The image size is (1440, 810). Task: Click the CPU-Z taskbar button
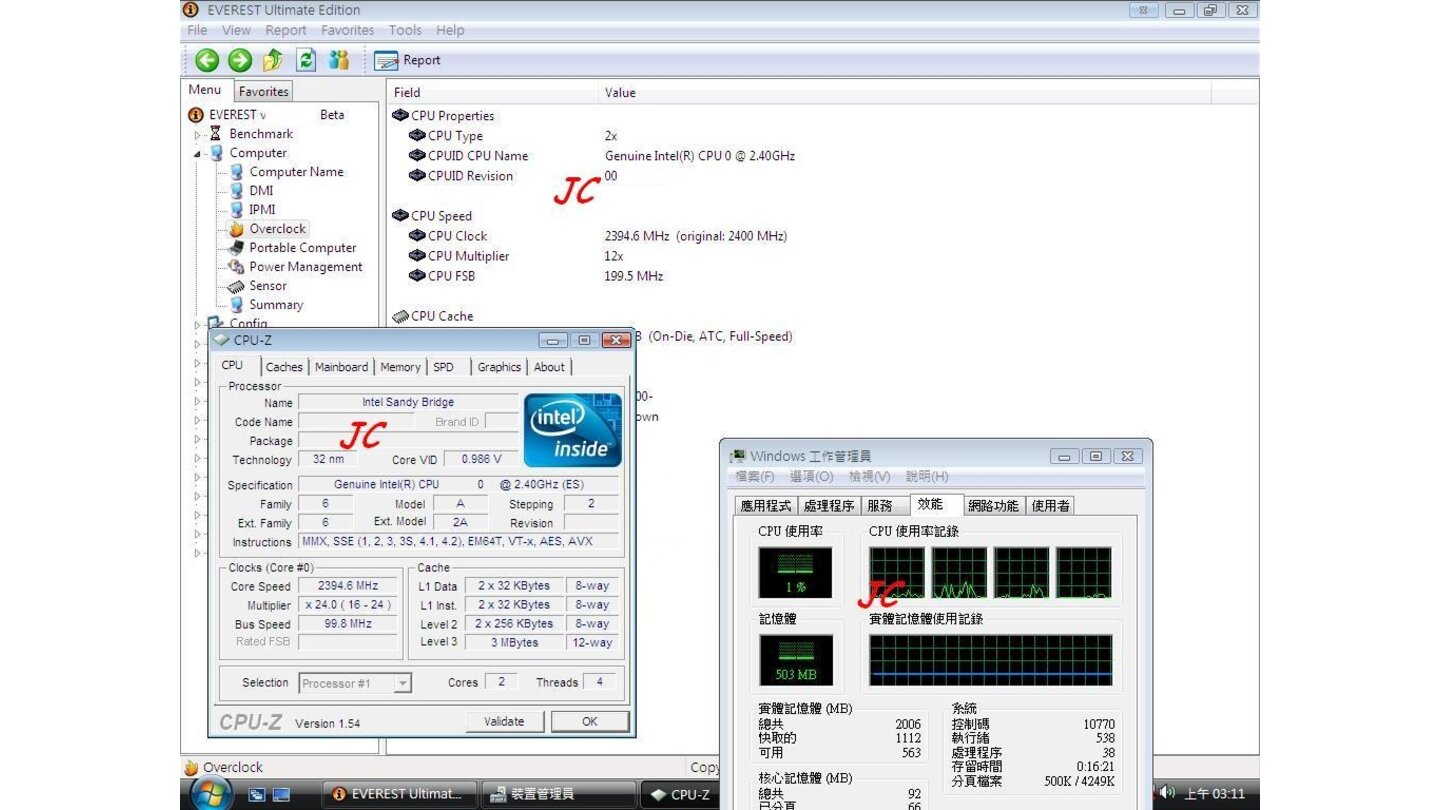coord(680,794)
